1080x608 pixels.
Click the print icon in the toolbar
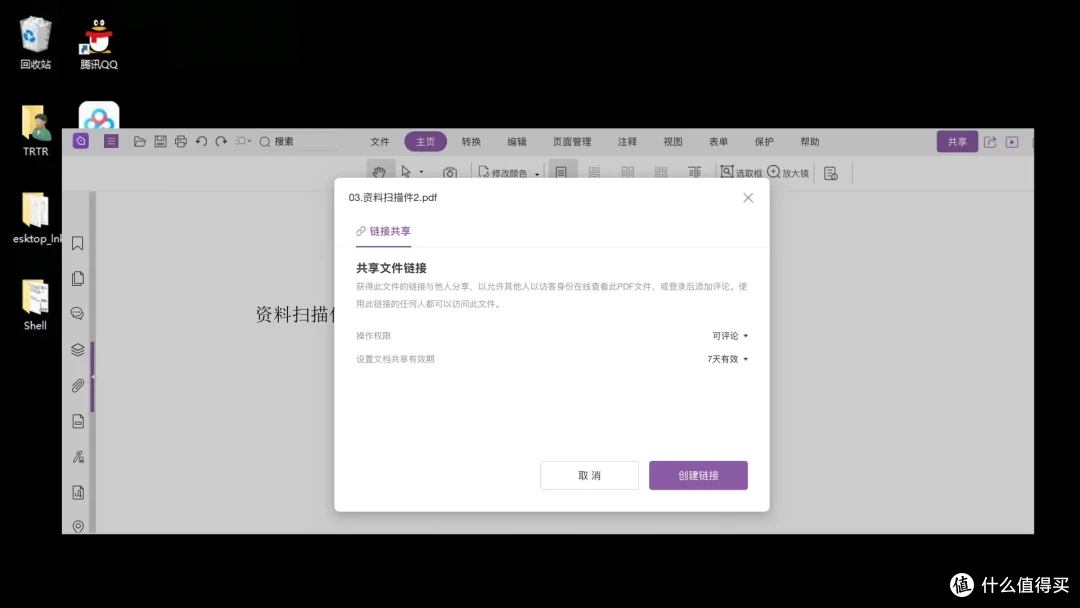tap(180, 141)
